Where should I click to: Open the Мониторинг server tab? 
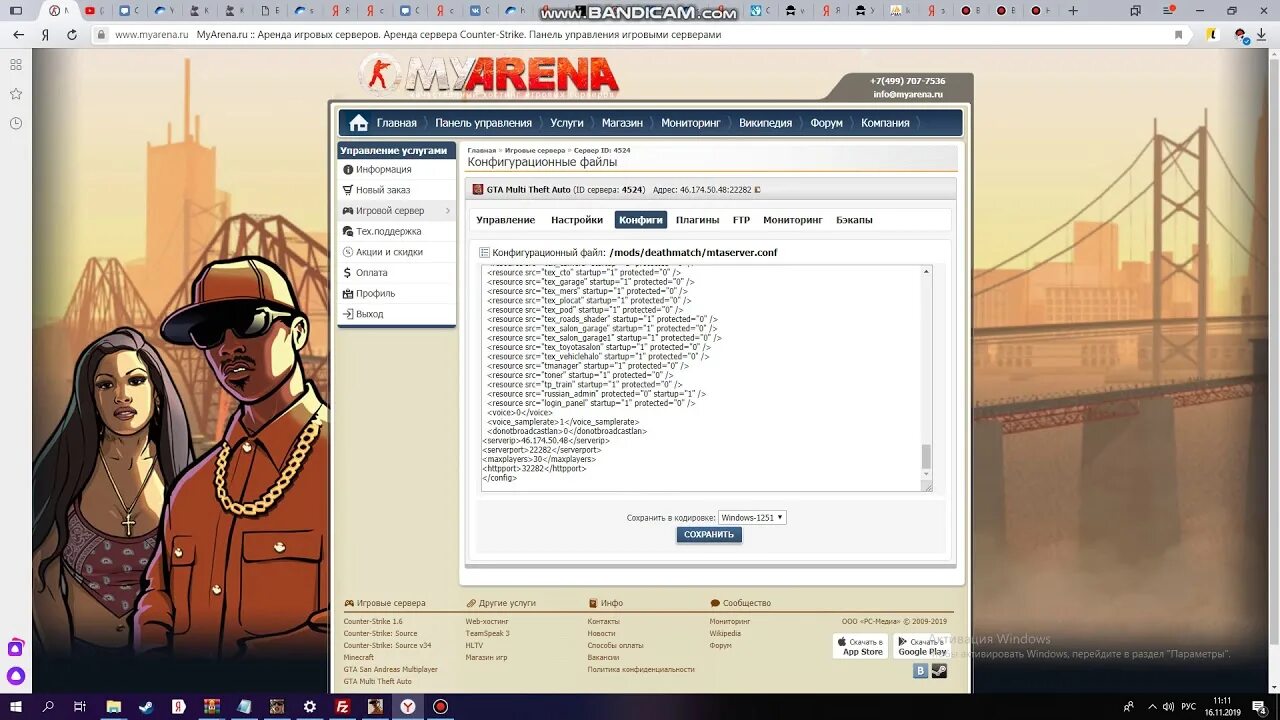click(x=793, y=220)
